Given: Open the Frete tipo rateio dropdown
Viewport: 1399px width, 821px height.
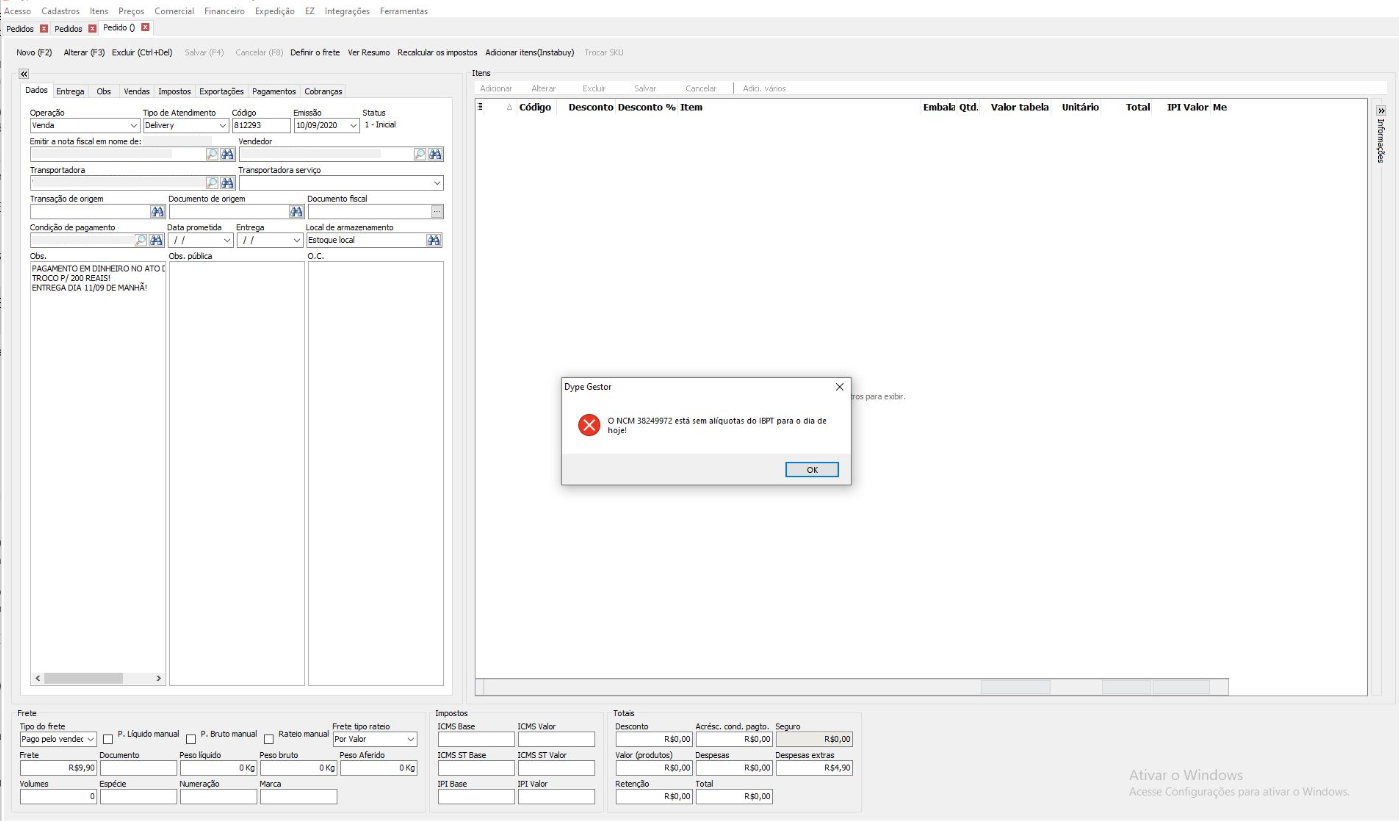Looking at the screenshot, I should point(410,739).
